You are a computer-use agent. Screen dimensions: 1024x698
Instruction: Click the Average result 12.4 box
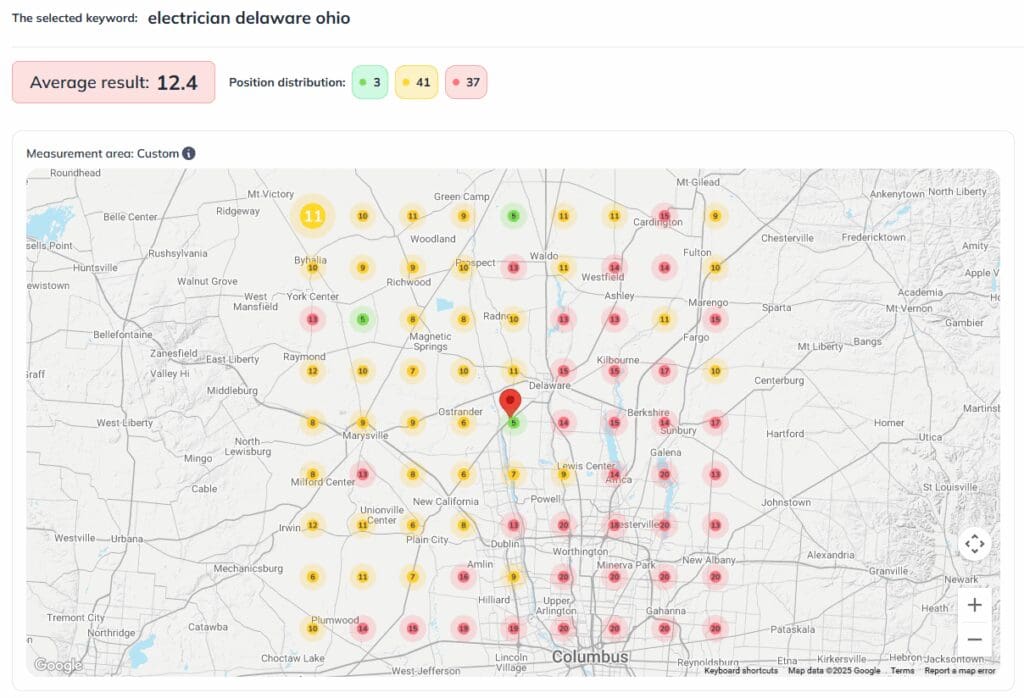click(x=113, y=82)
